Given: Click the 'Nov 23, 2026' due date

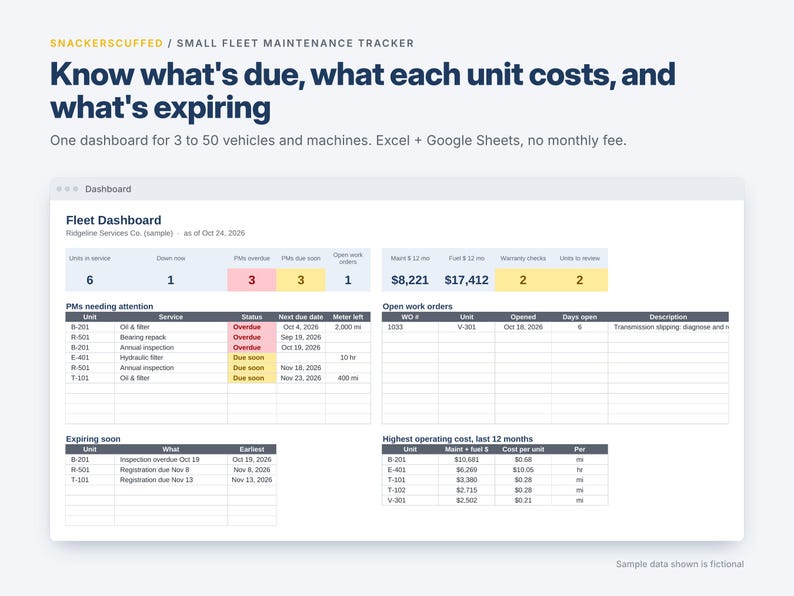Looking at the screenshot, I should pyautogui.click(x=301, y=378).
